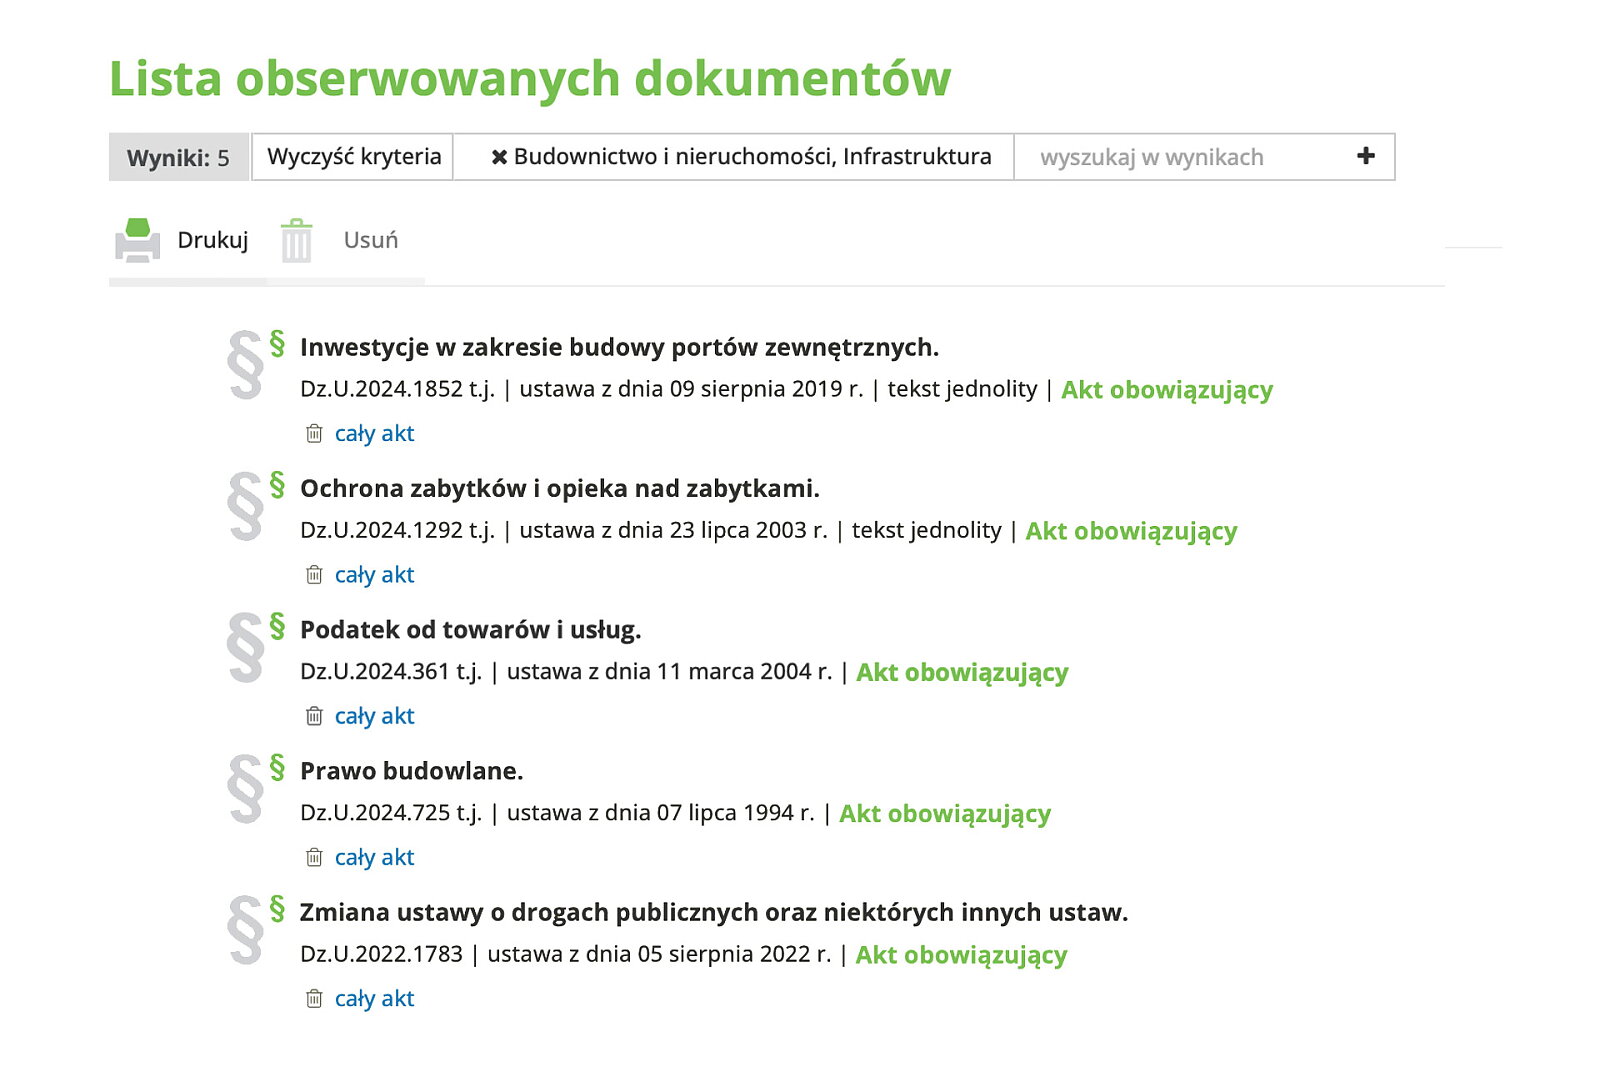Click the Dz.U.2024.725 t.j. reference text
Viewport: 1600px width, 1067px height.
click(391, 812)
